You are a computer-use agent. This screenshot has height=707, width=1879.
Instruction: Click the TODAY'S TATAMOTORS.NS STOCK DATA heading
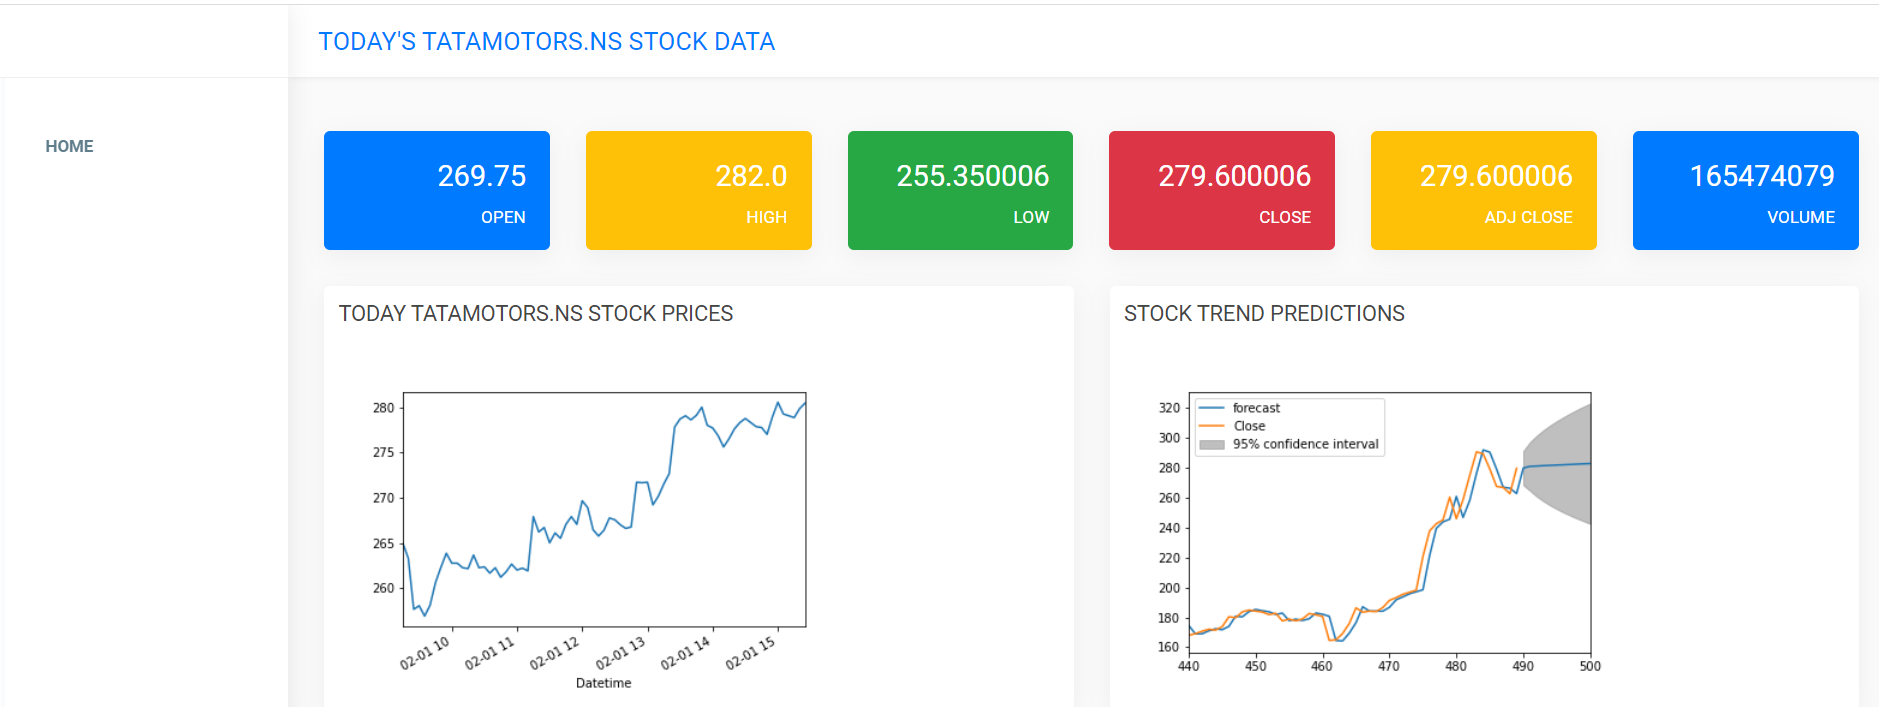coord(547,41)
